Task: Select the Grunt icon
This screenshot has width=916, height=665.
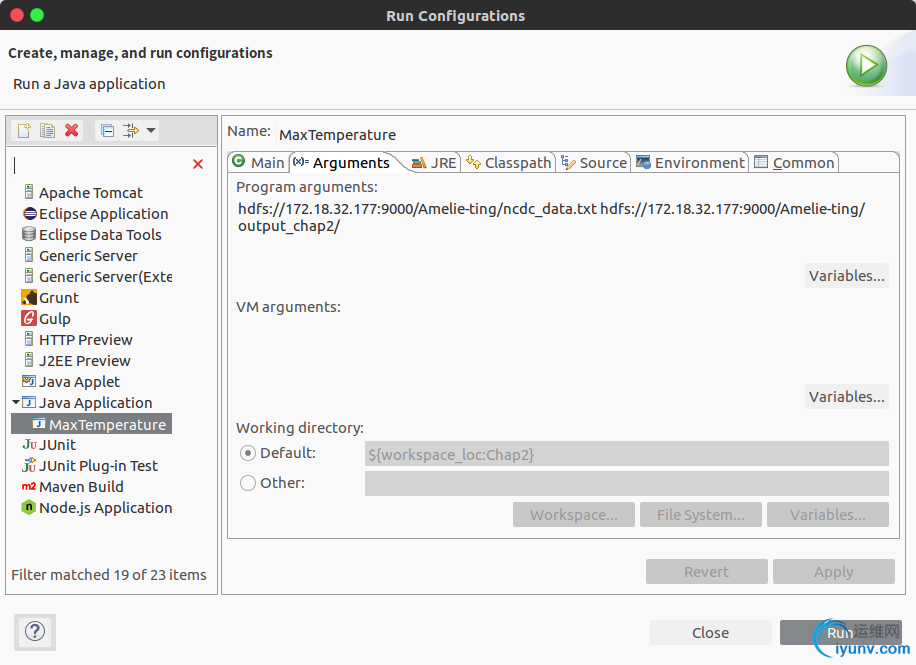Action: coord(29,297)
